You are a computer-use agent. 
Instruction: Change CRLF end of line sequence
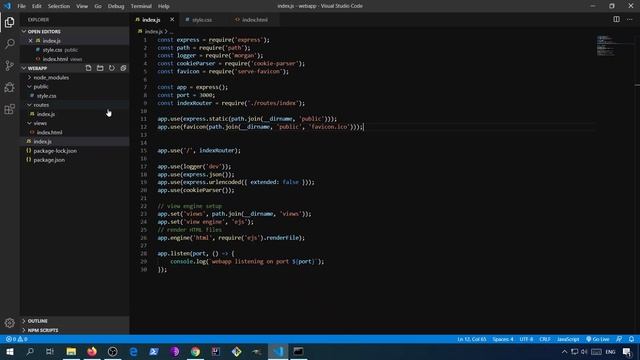545,339
